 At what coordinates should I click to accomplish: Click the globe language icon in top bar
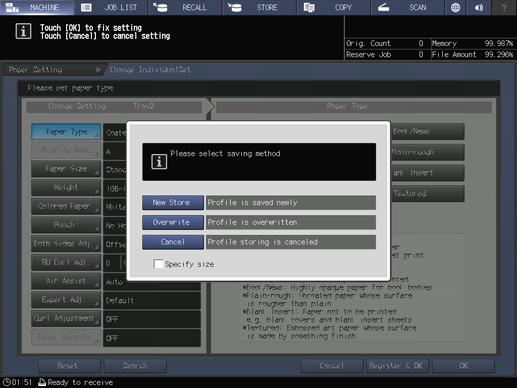pyautogui.click(x=455, y=7)
